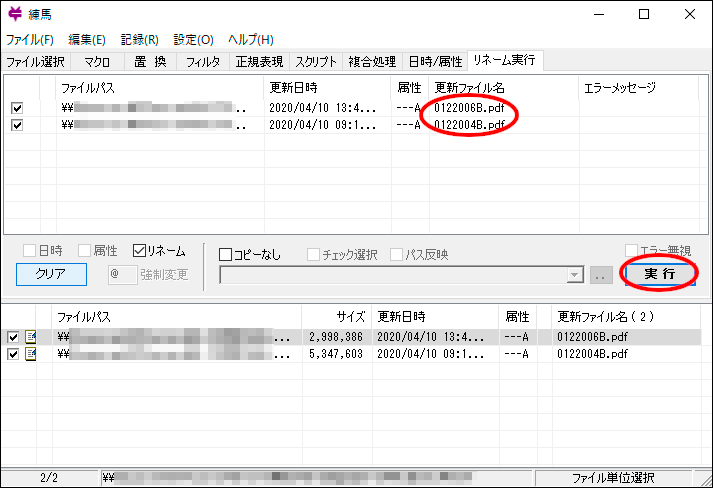Select the リネーム実行 tab
The width and height of the screenshot is (713, 488).
tap(505, 60)
